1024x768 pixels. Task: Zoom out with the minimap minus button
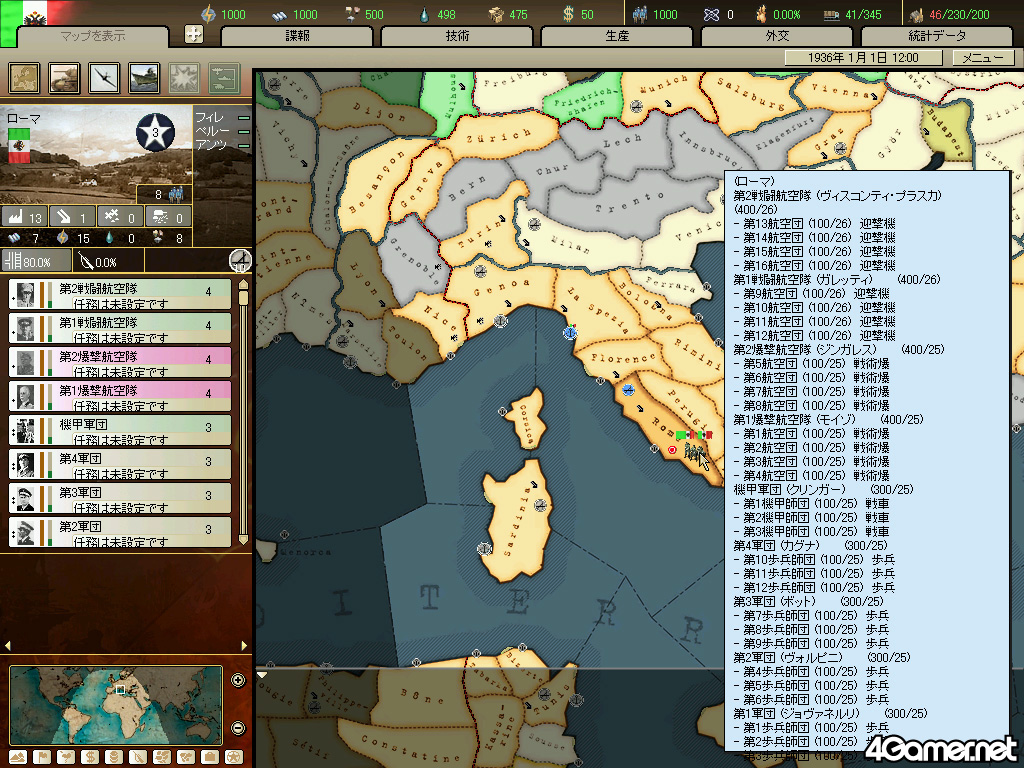[x=238, y=728]
